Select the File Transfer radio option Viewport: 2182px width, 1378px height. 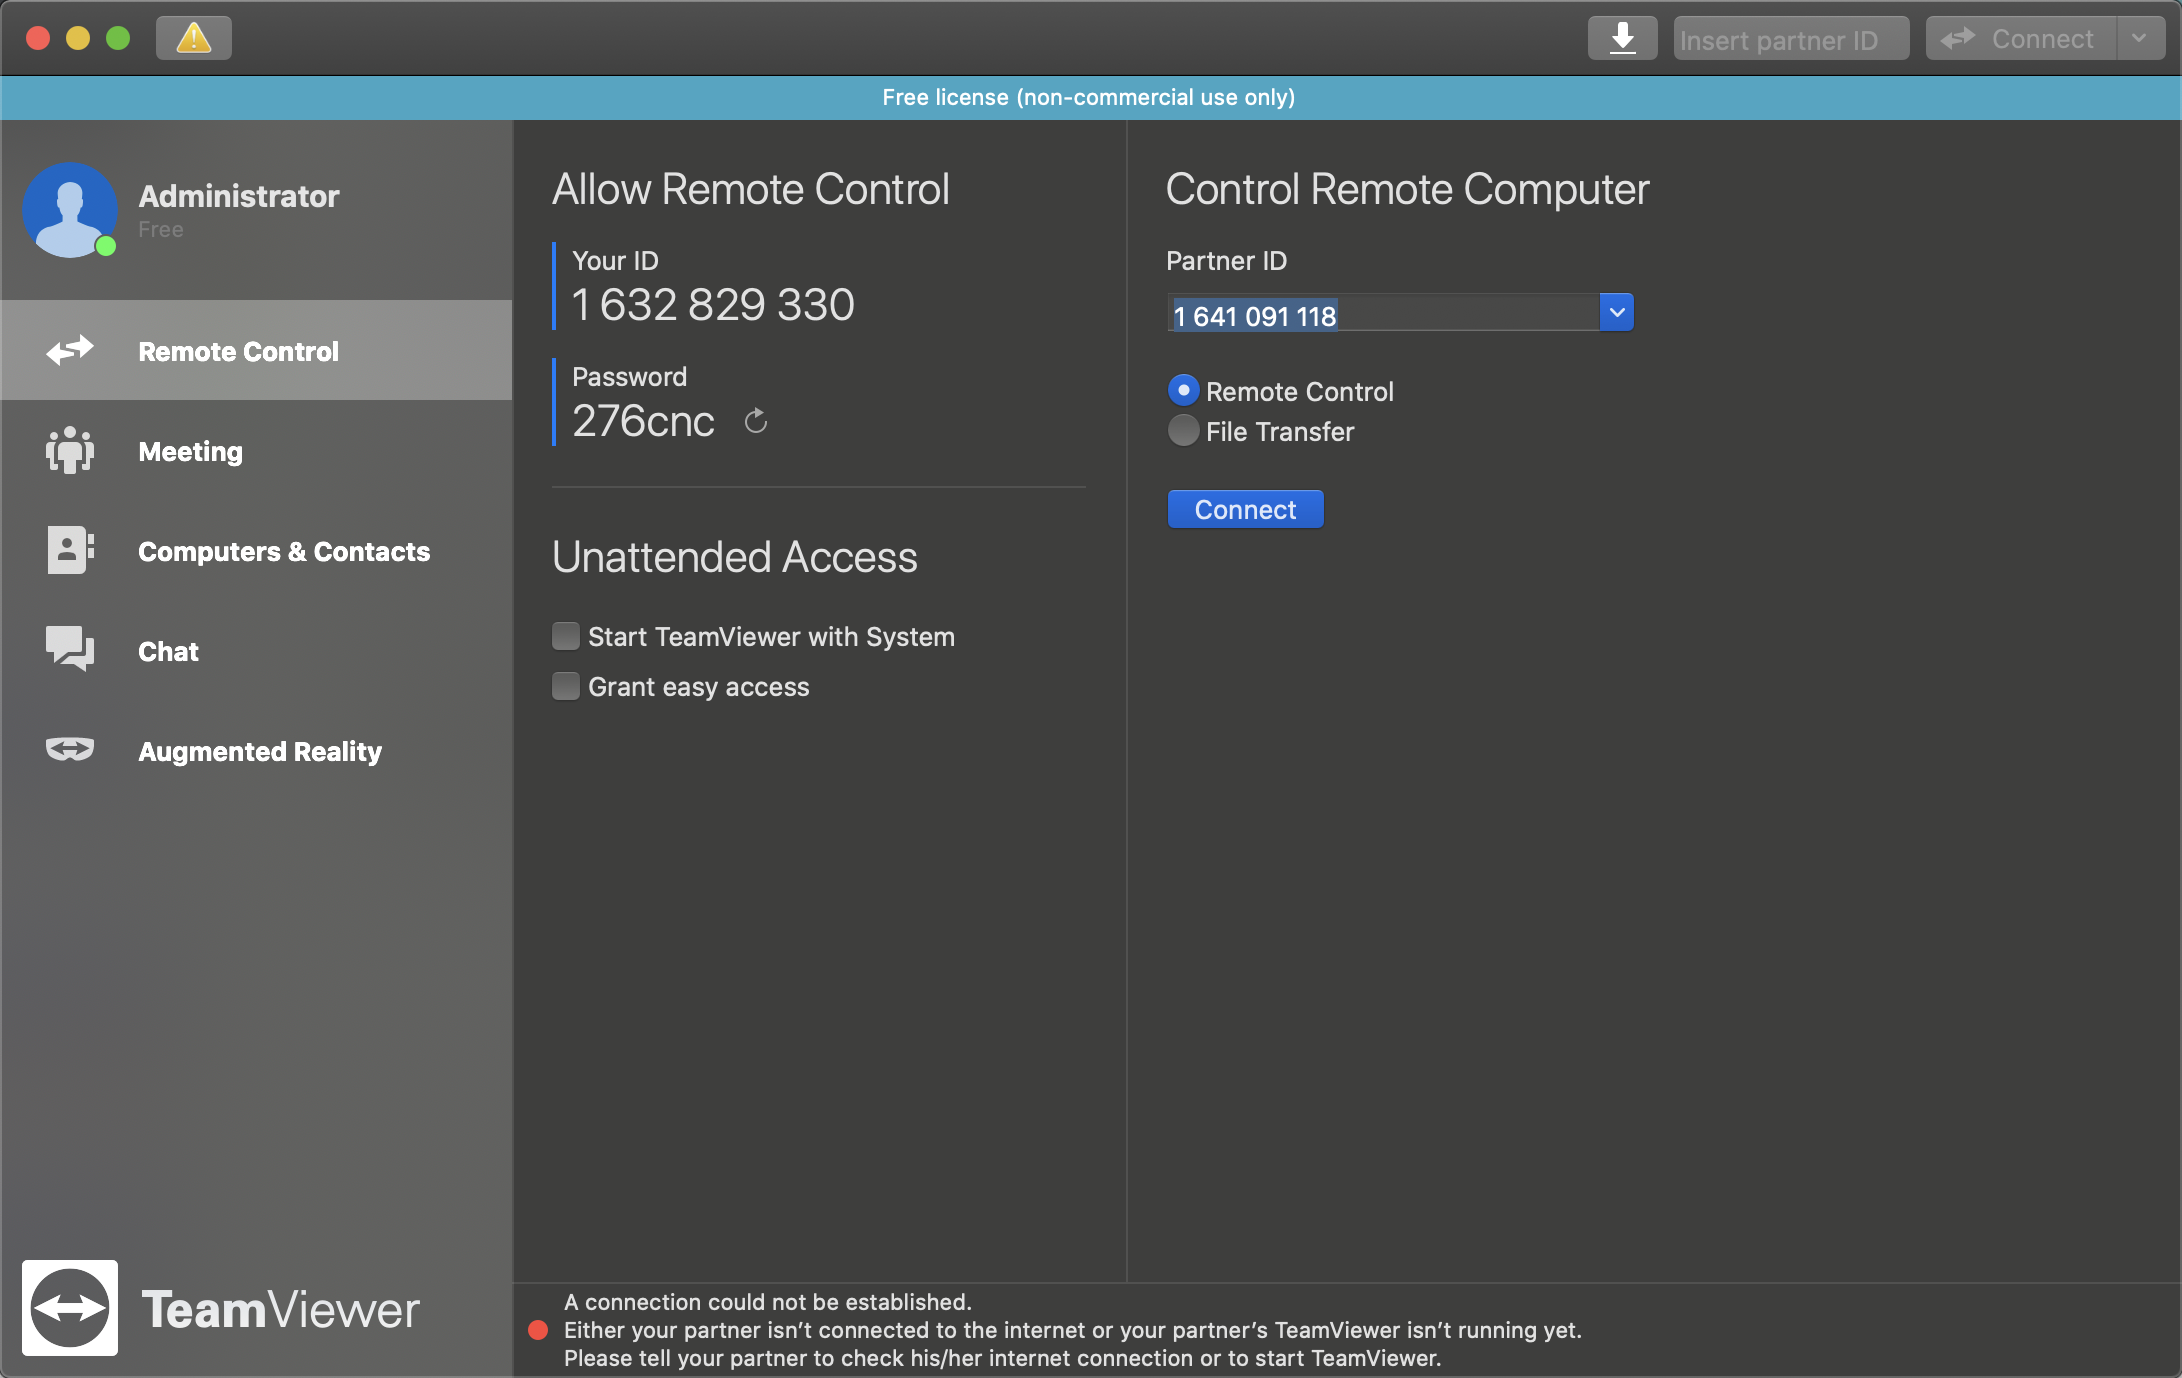click(x=1183, y=431)
